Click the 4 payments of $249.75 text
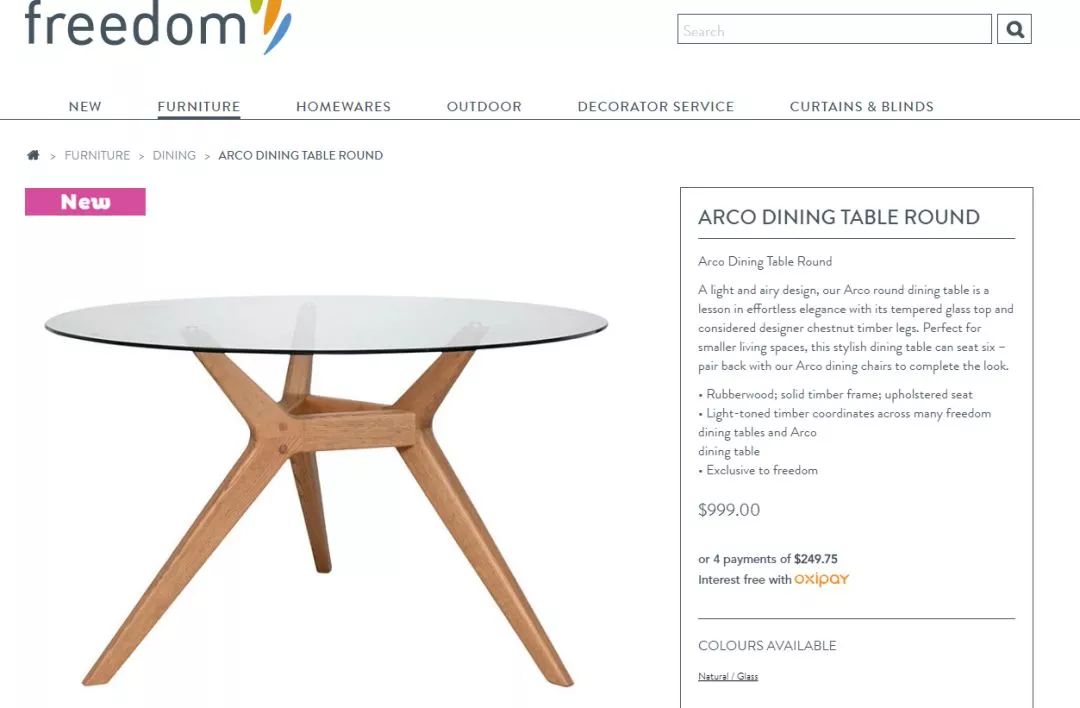1080x708 pixels. coord(775,559)
